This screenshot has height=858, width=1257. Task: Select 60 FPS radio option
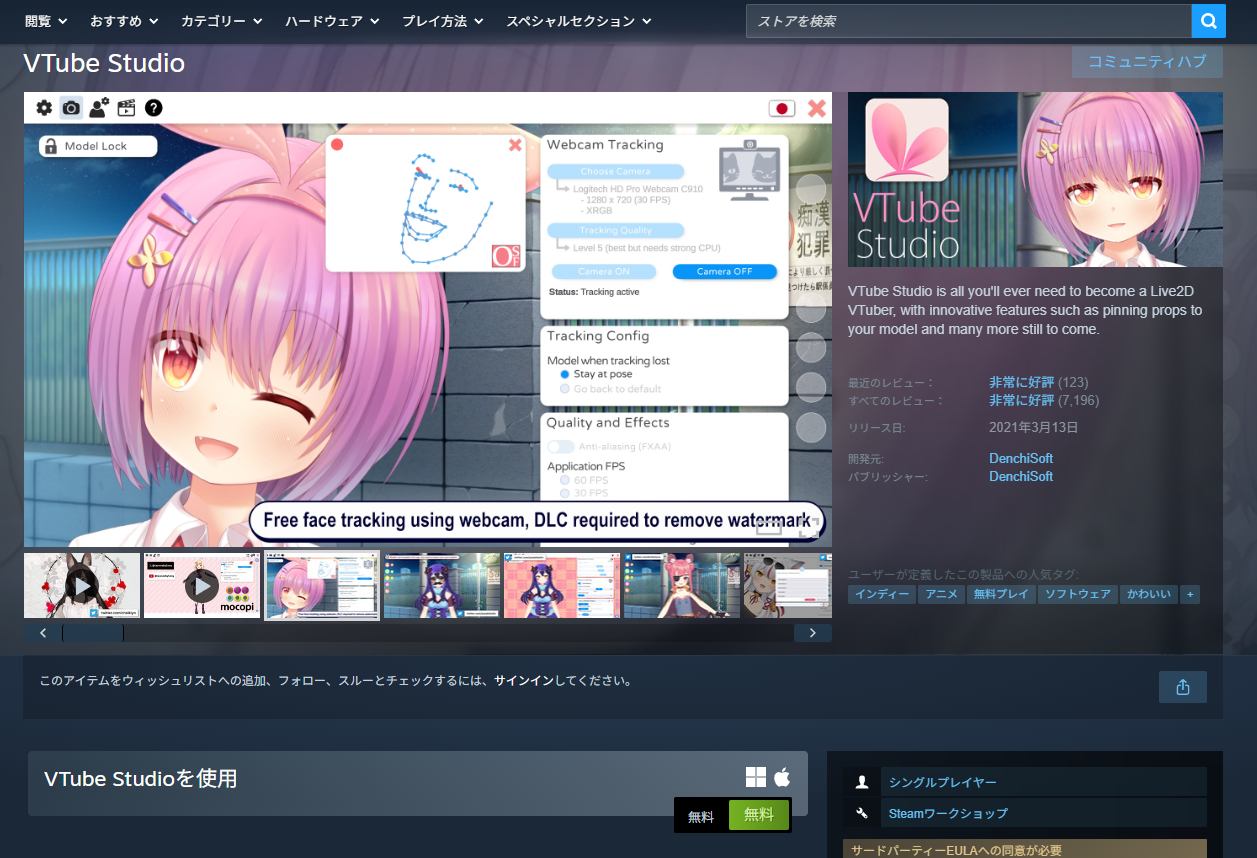(x=565, y=481)
